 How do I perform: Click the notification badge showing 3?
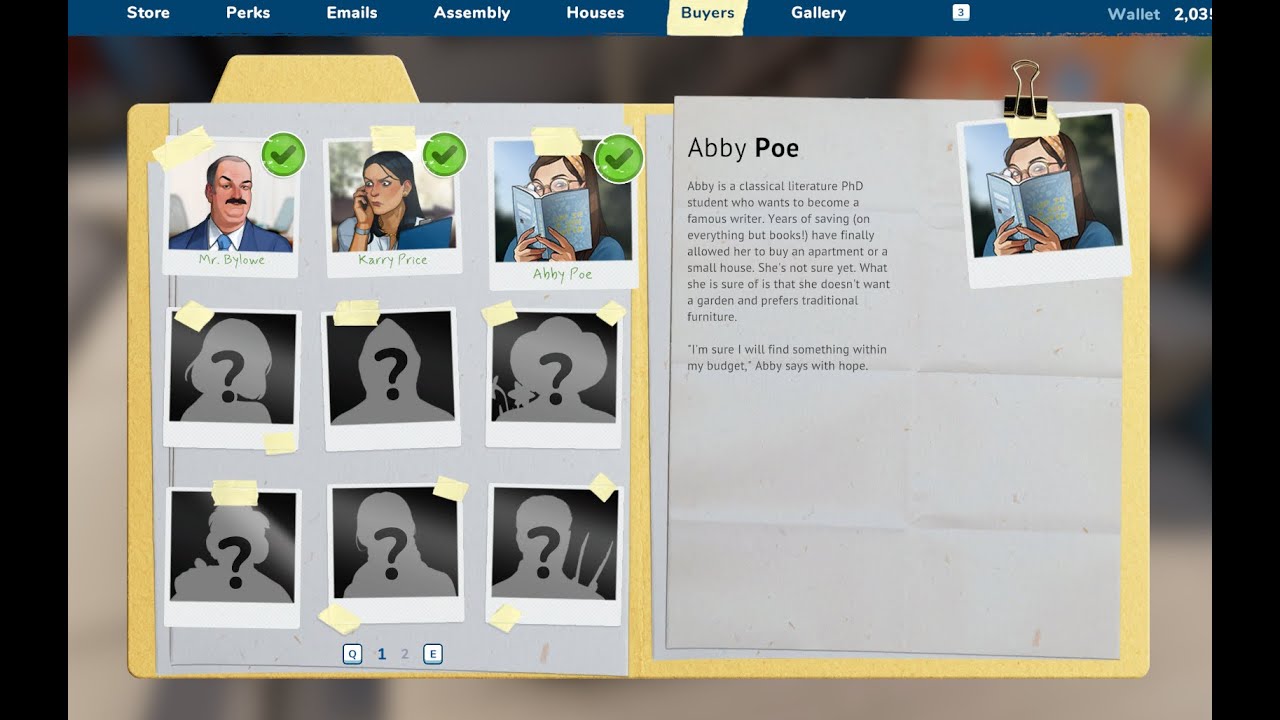[x=961, y=13]
